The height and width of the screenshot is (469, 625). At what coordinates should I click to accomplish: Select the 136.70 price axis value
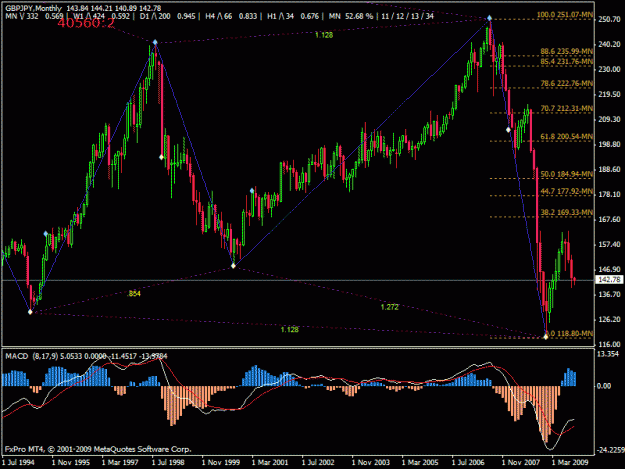click(x=609, y=294)
